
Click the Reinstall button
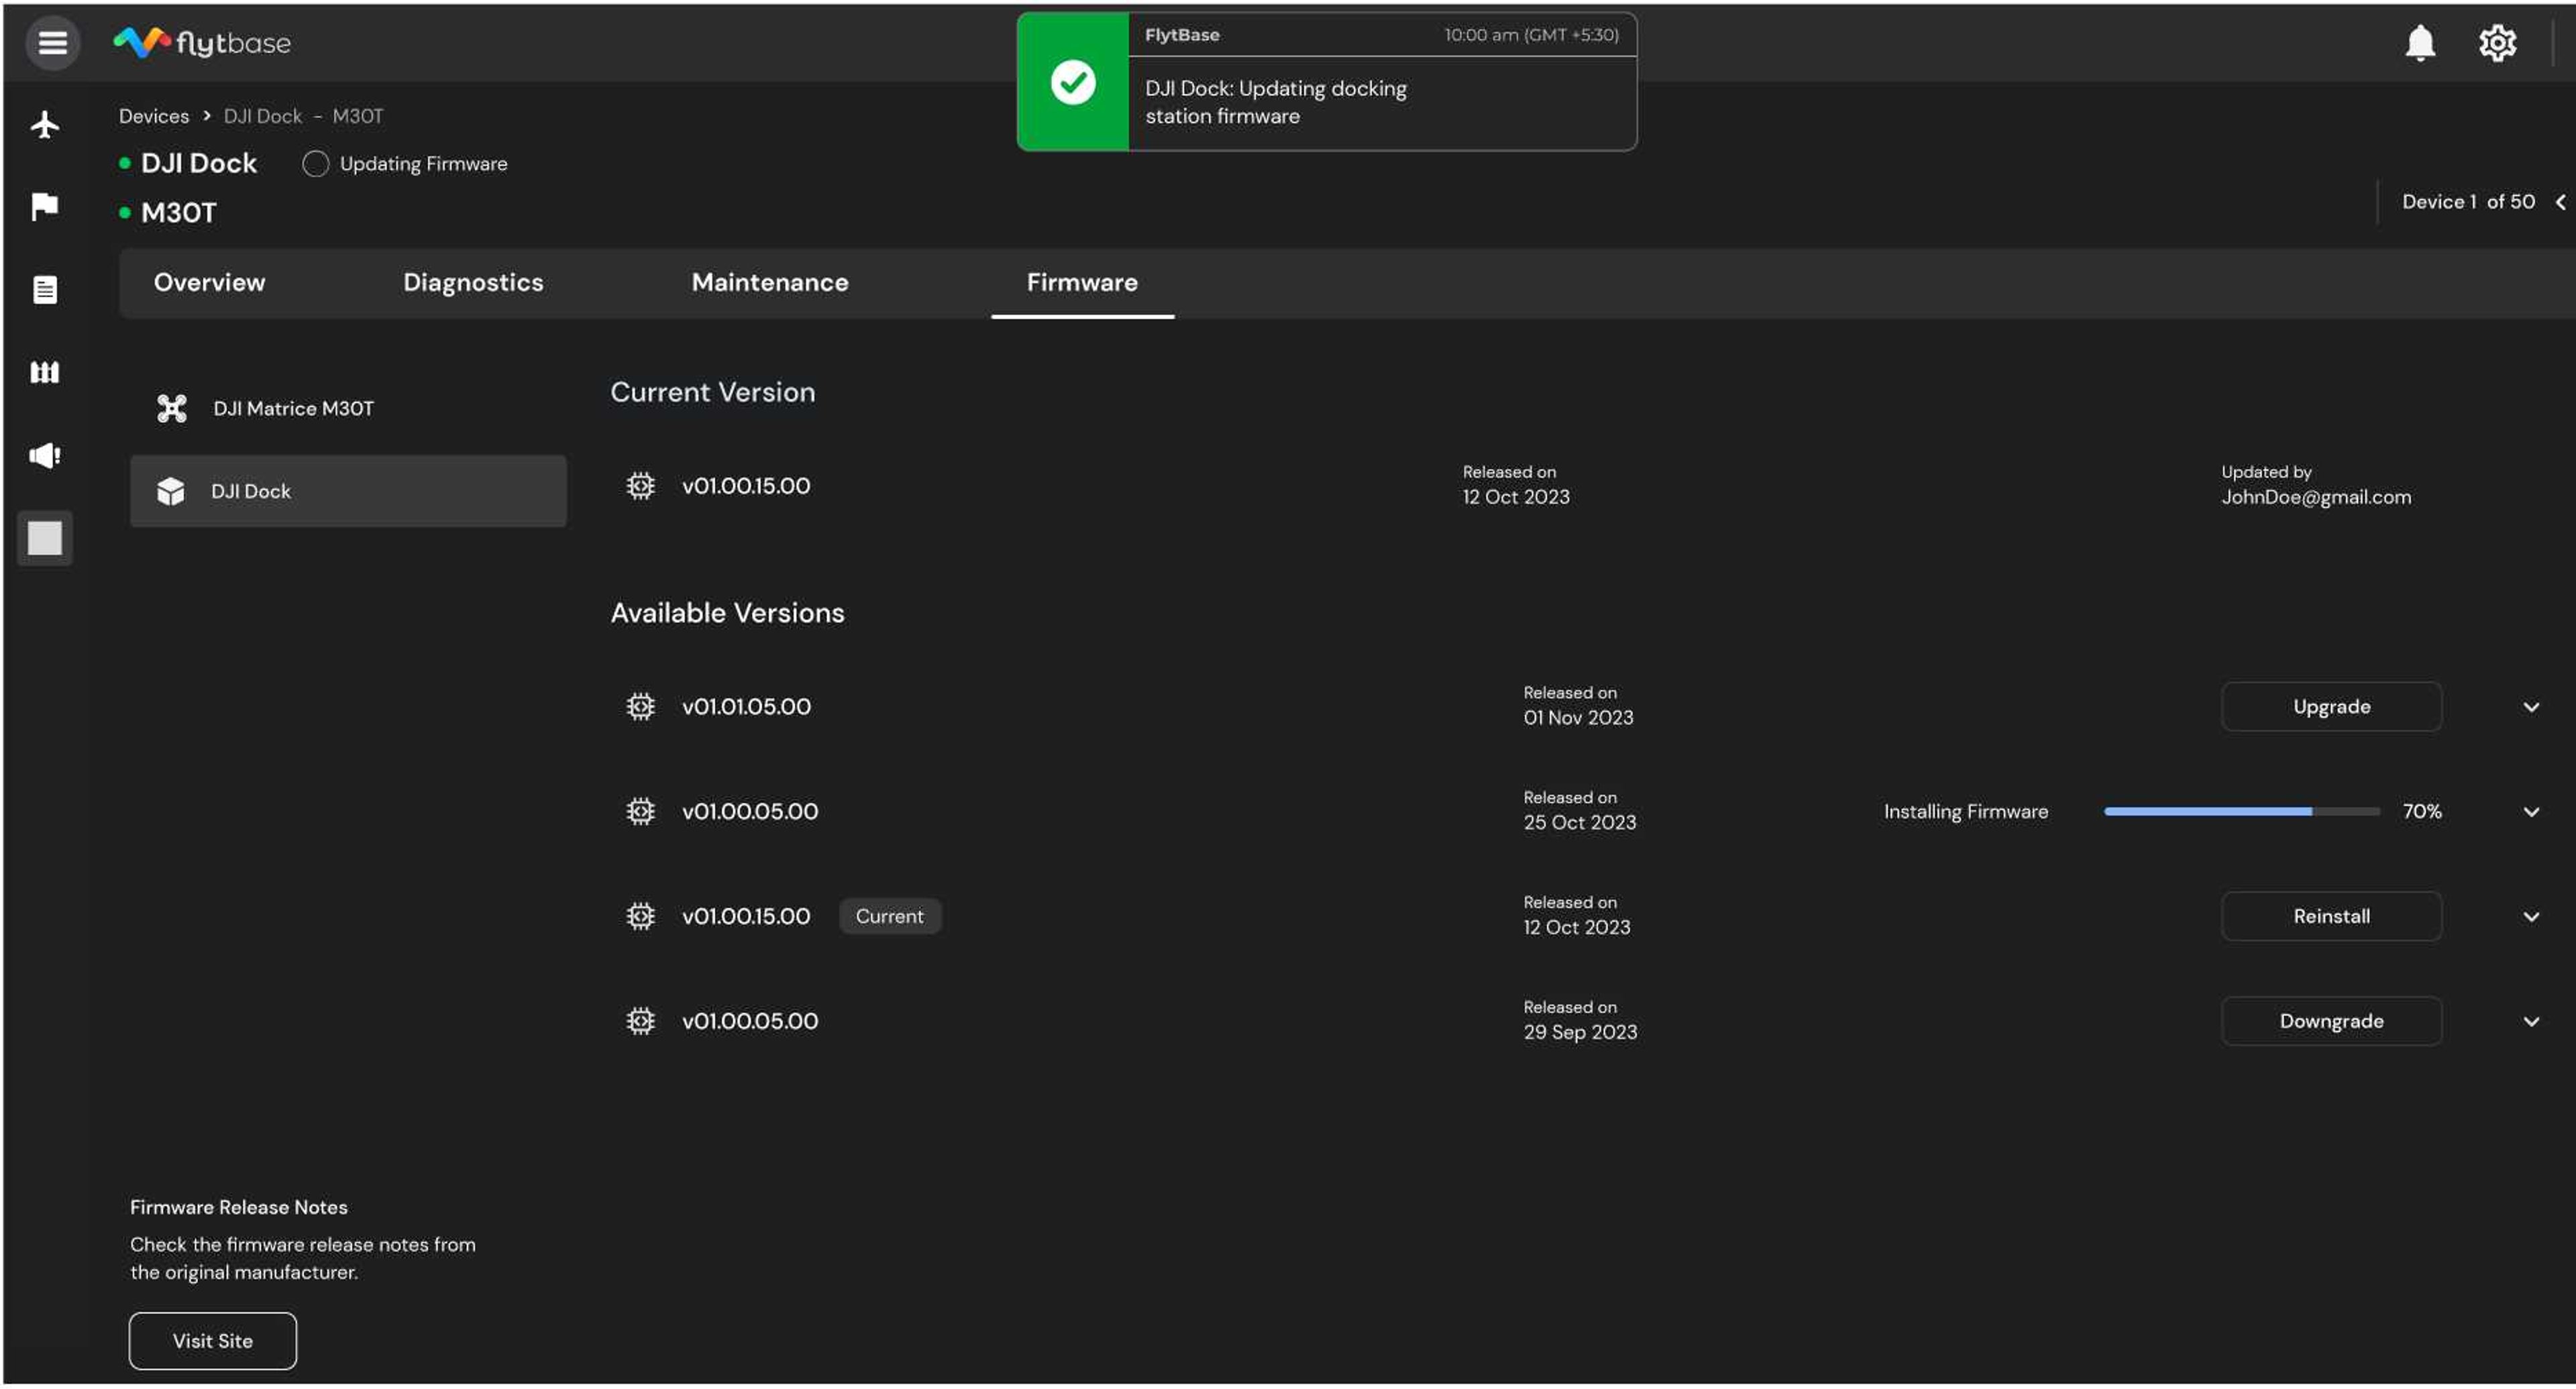point(2331,917)
